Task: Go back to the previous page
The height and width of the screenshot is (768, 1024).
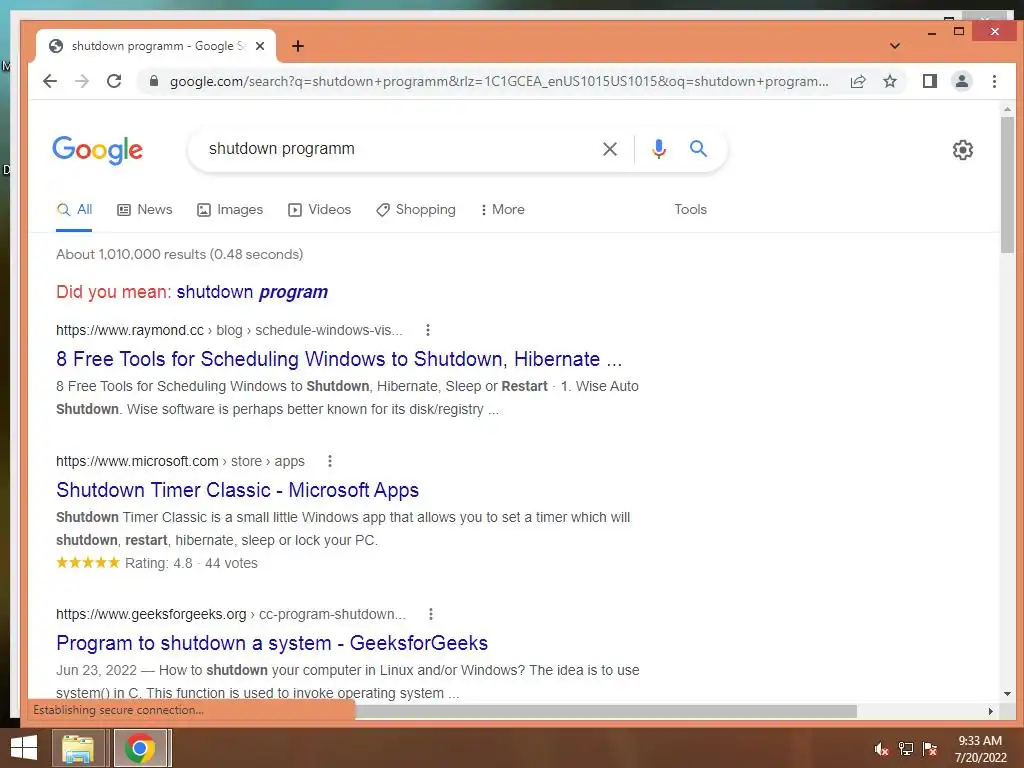Action: 50,81
